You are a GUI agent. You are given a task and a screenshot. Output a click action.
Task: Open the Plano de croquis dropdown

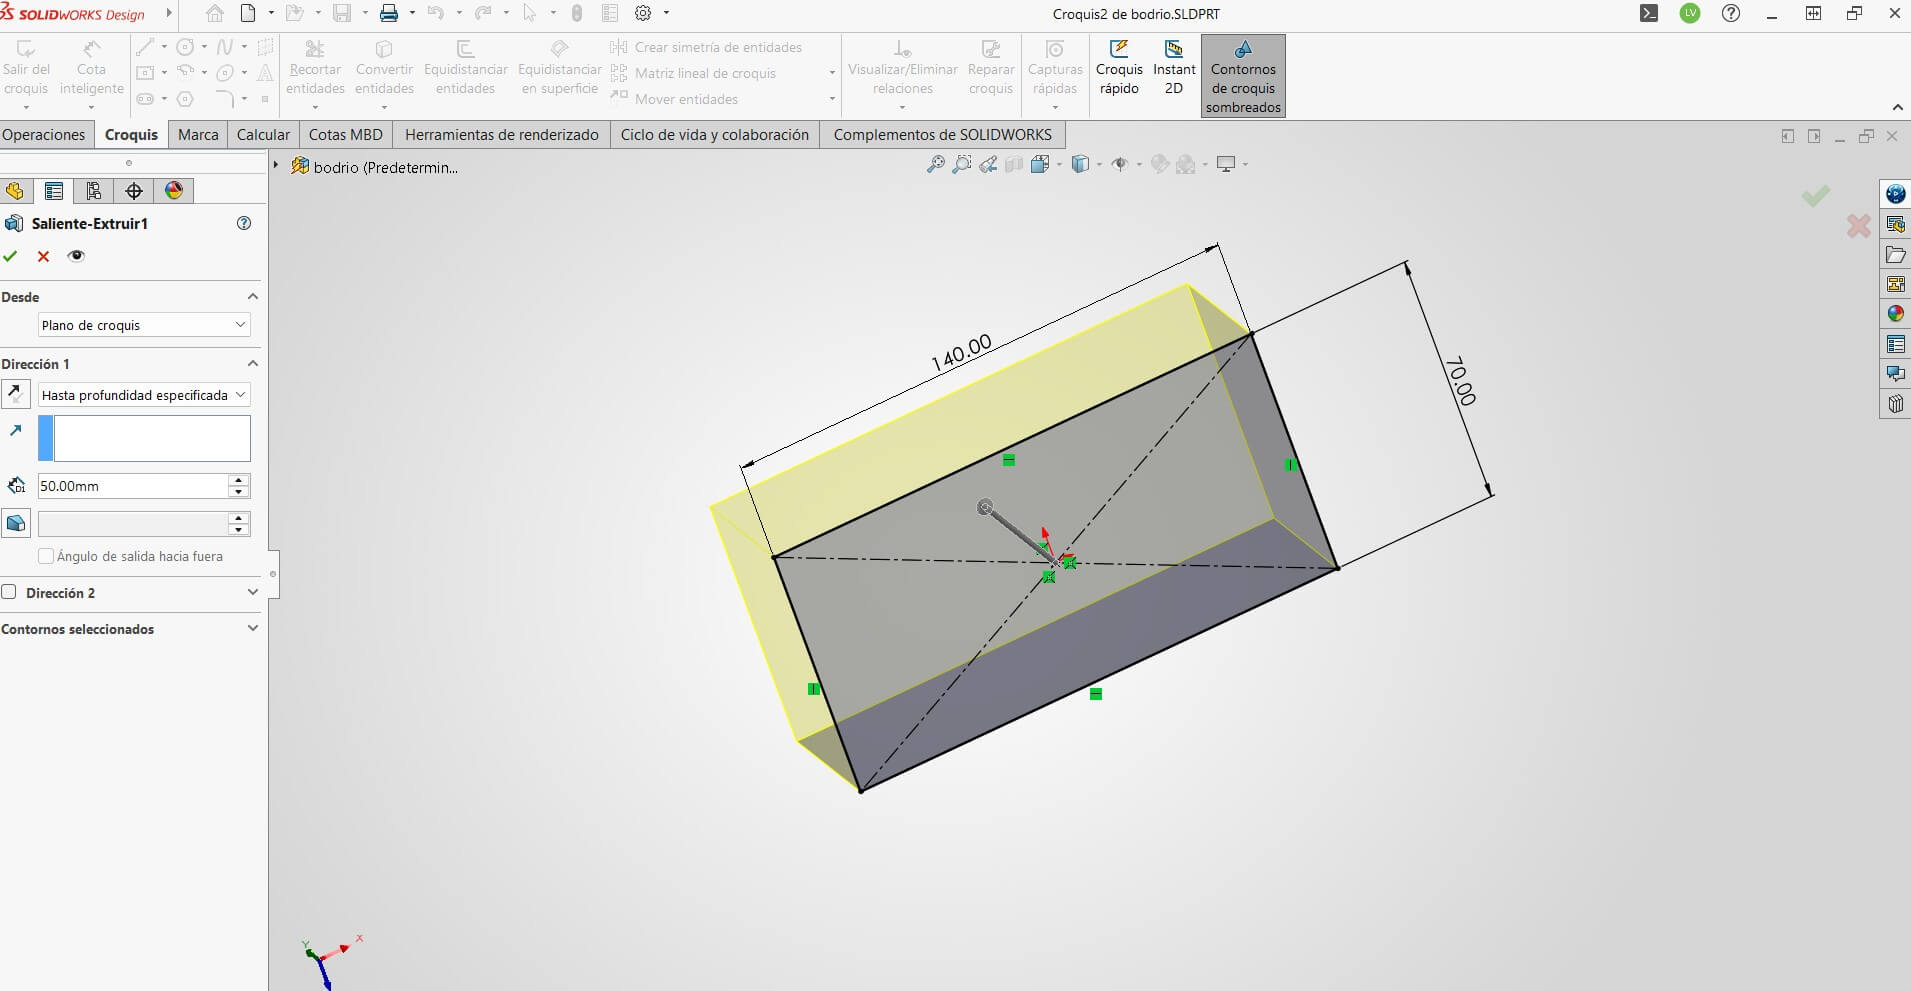point(144,325)
